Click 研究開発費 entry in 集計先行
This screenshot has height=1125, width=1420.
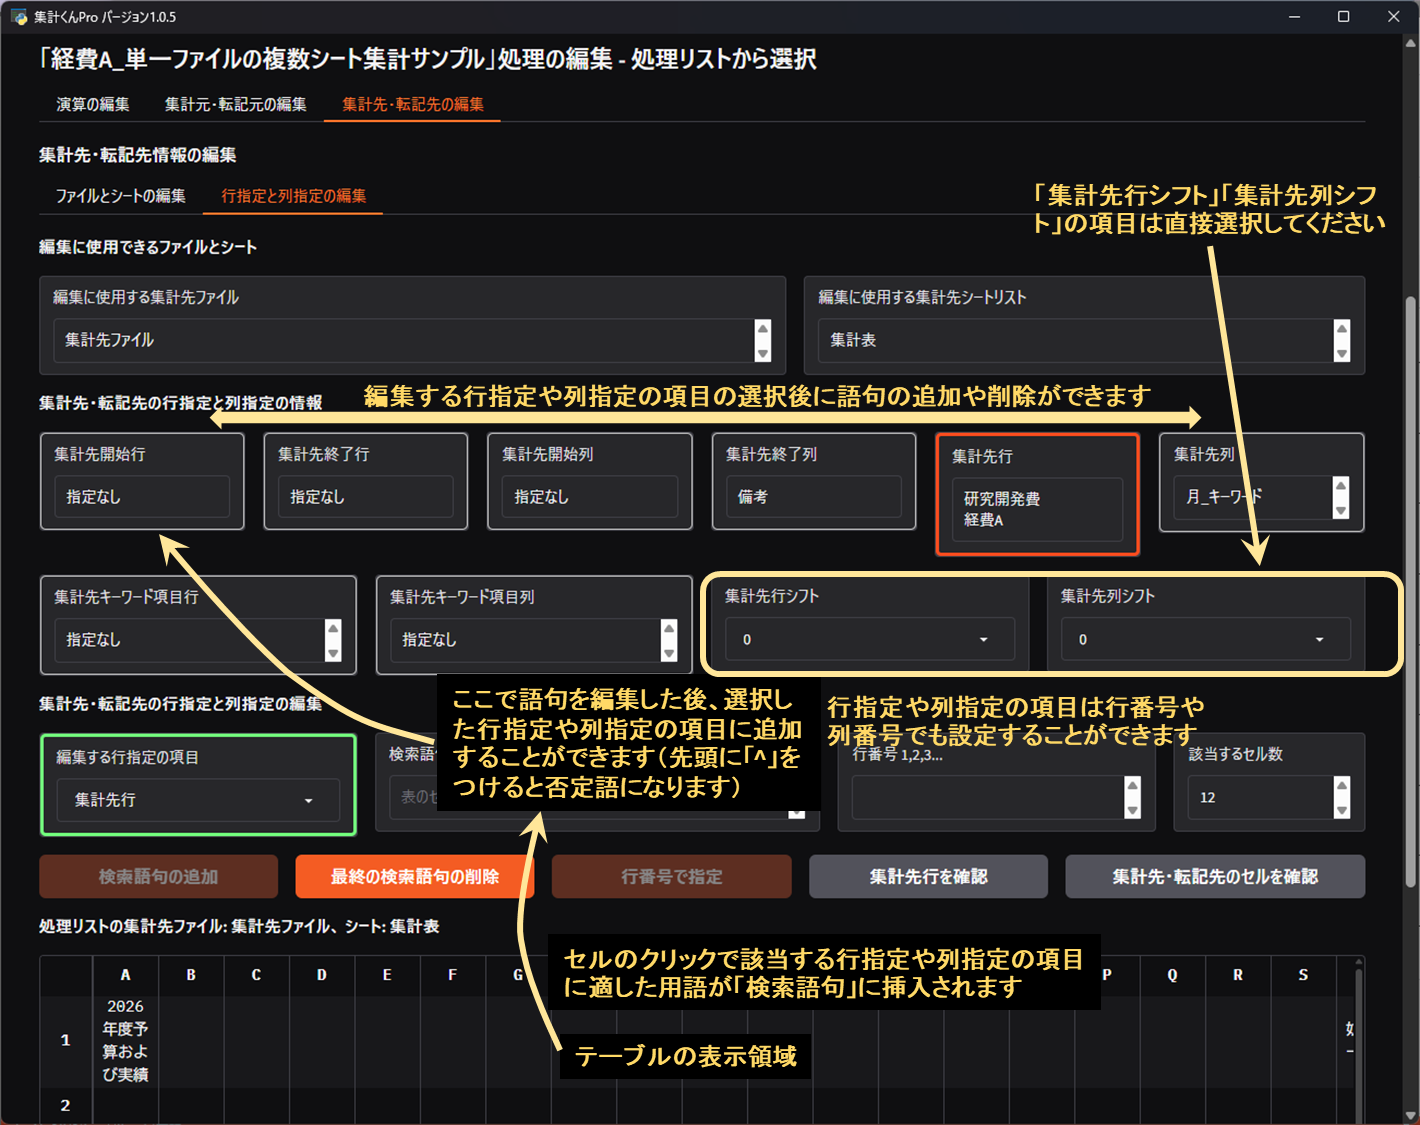(x=1002, y=498)
